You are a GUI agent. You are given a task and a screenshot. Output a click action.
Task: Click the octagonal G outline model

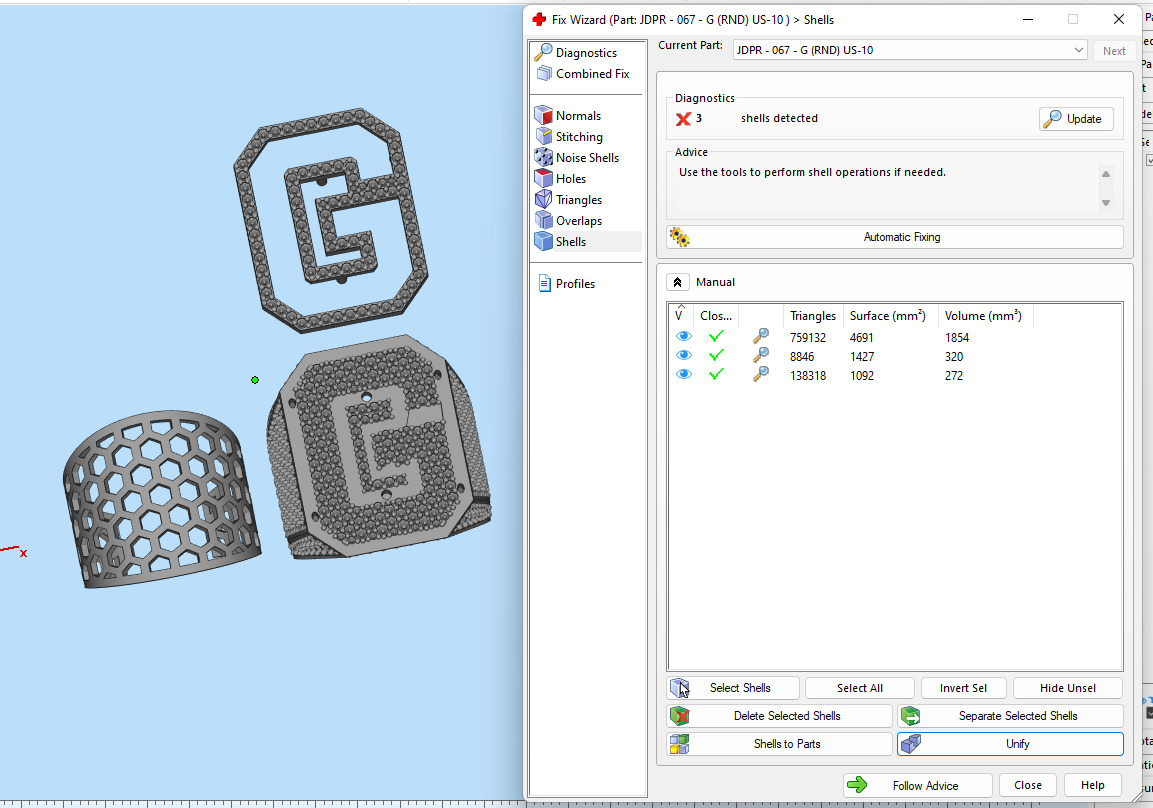[331, 219]
